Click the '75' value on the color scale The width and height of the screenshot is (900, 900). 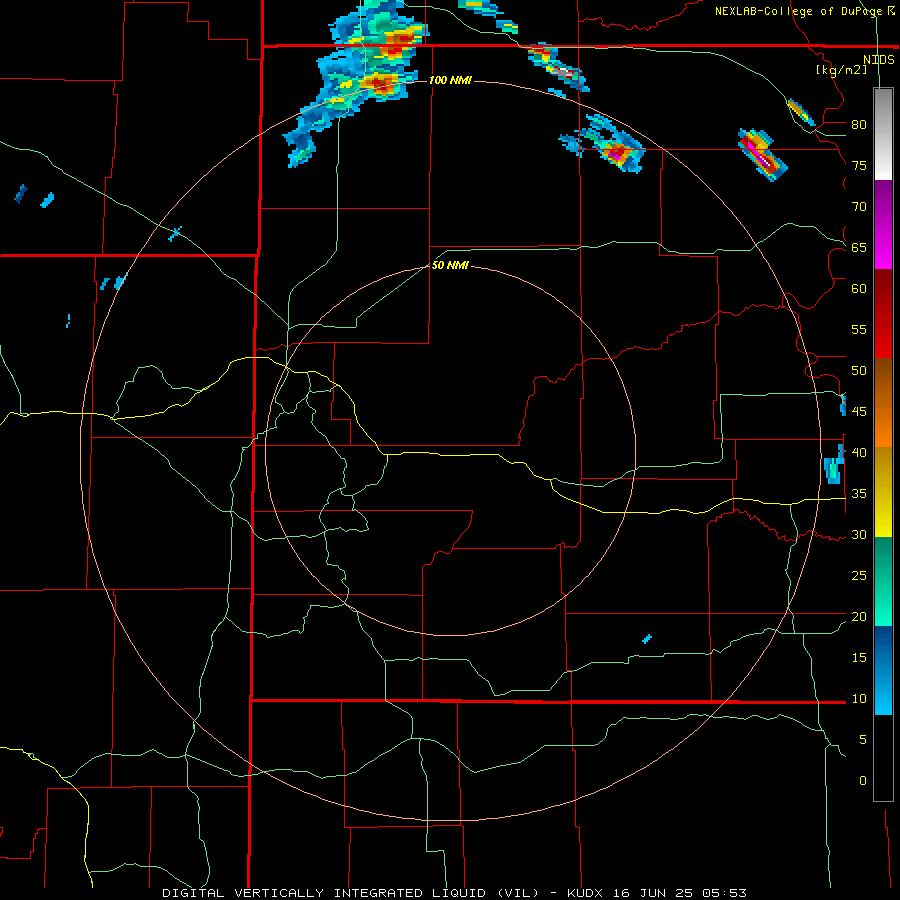[859, 165]
